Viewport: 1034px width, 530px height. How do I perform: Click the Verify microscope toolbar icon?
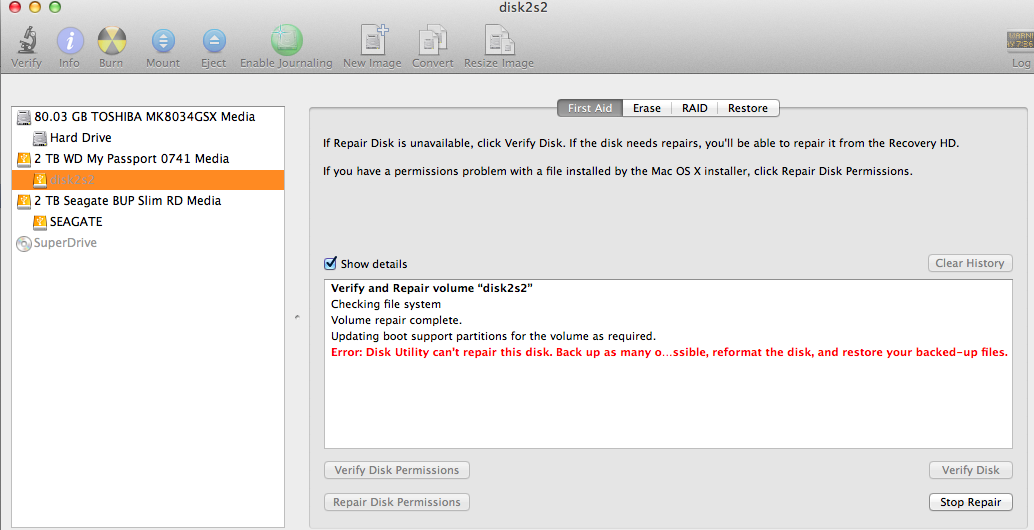pyautogui.click(x=27, y=42)
